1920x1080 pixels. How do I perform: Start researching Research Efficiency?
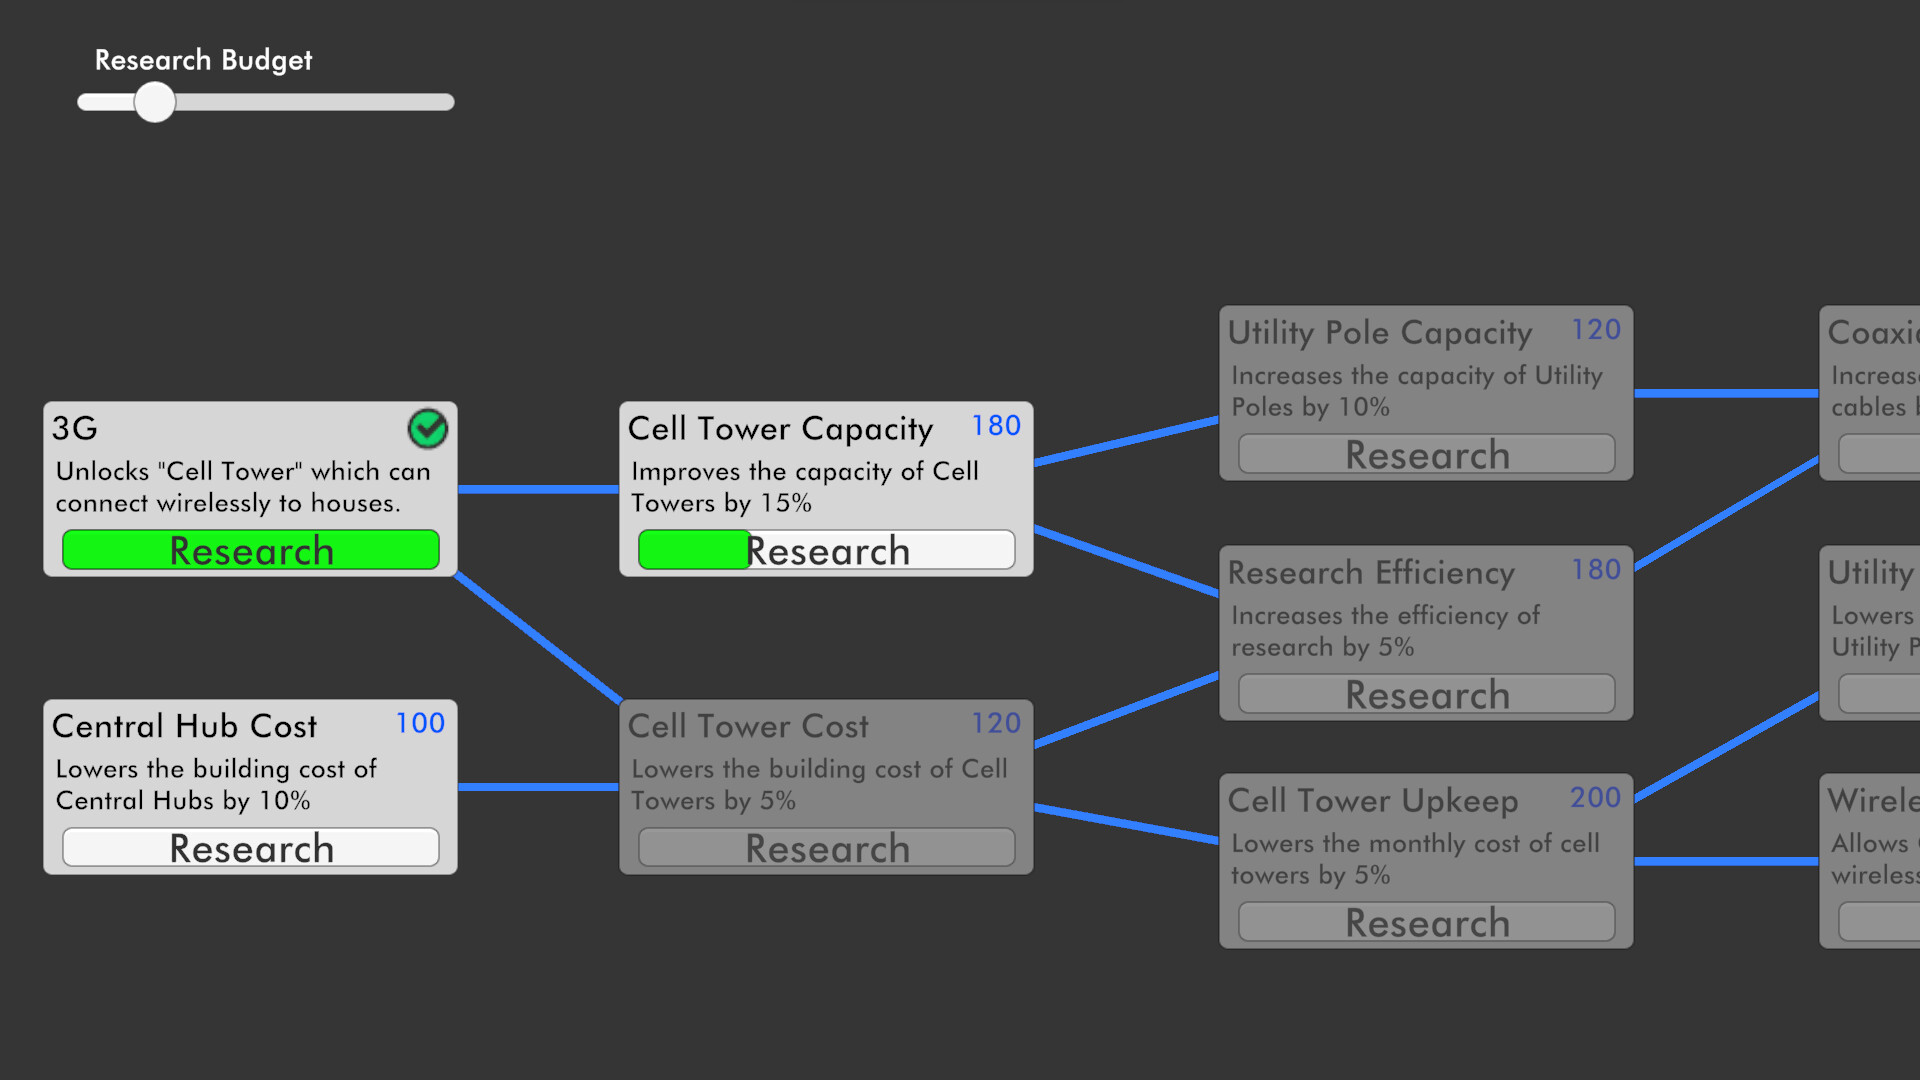[1426, 694]
